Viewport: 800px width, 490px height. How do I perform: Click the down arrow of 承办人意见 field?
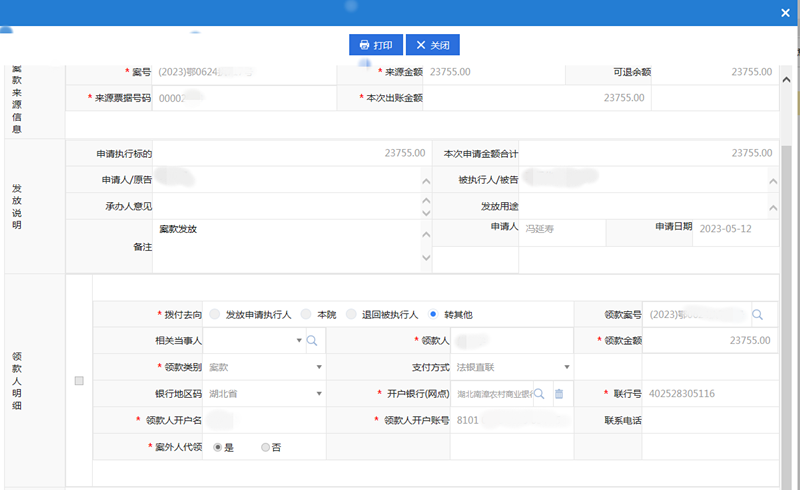point(427,213)
